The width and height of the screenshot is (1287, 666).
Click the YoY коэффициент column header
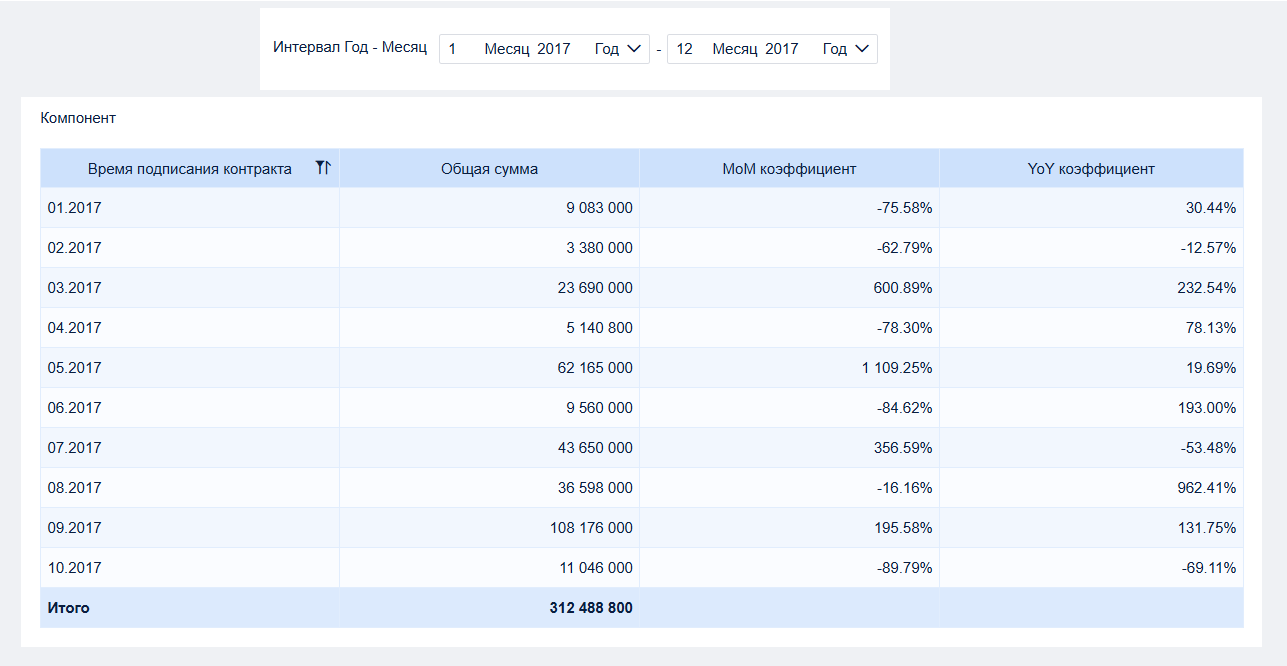pyautogui.click(x=1091, y=168)
